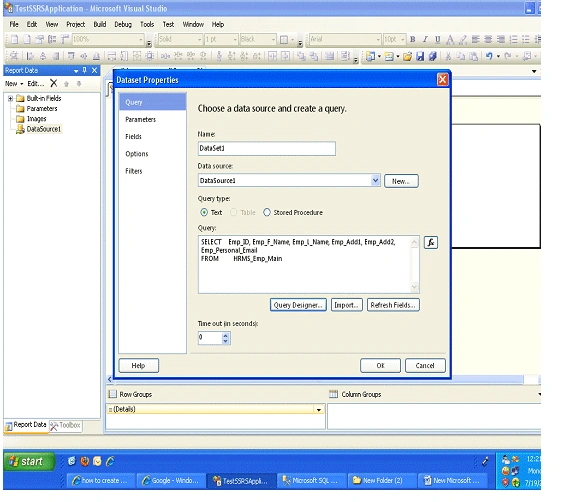
Task: Click the Add New Item toolbar icon
Action: (x=389, y=56)
